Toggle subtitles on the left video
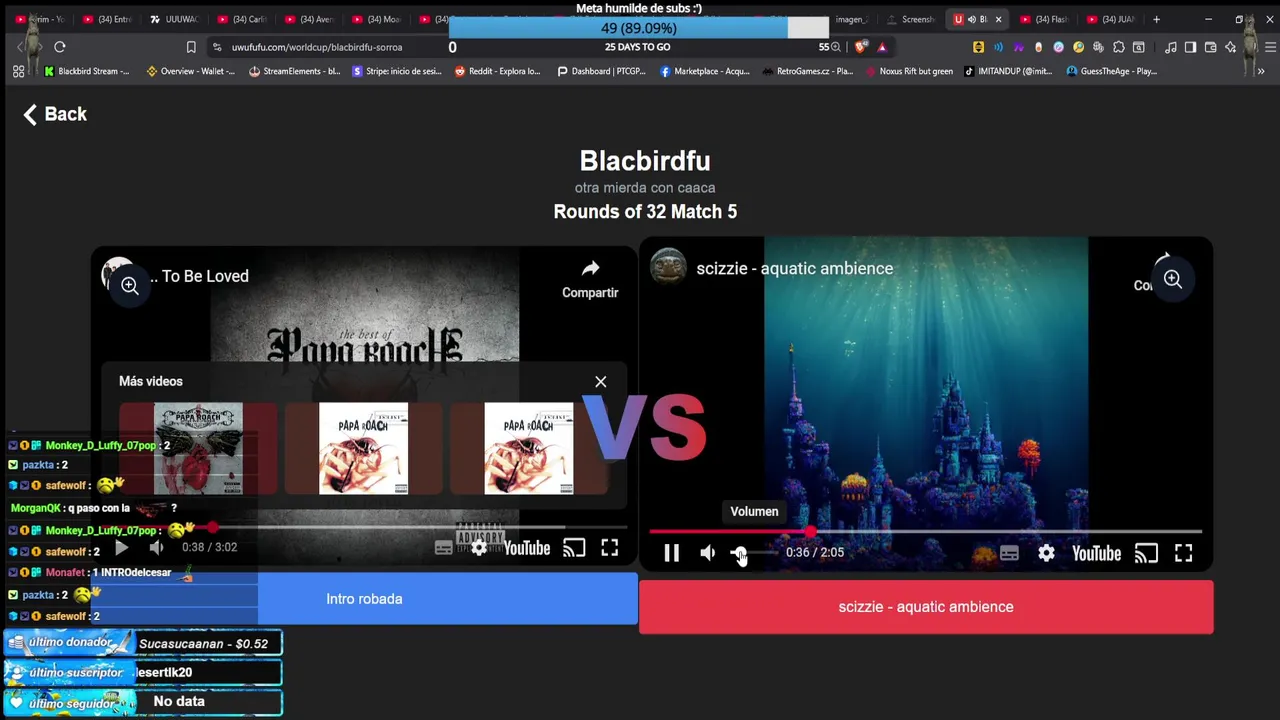 pos(444,548)
